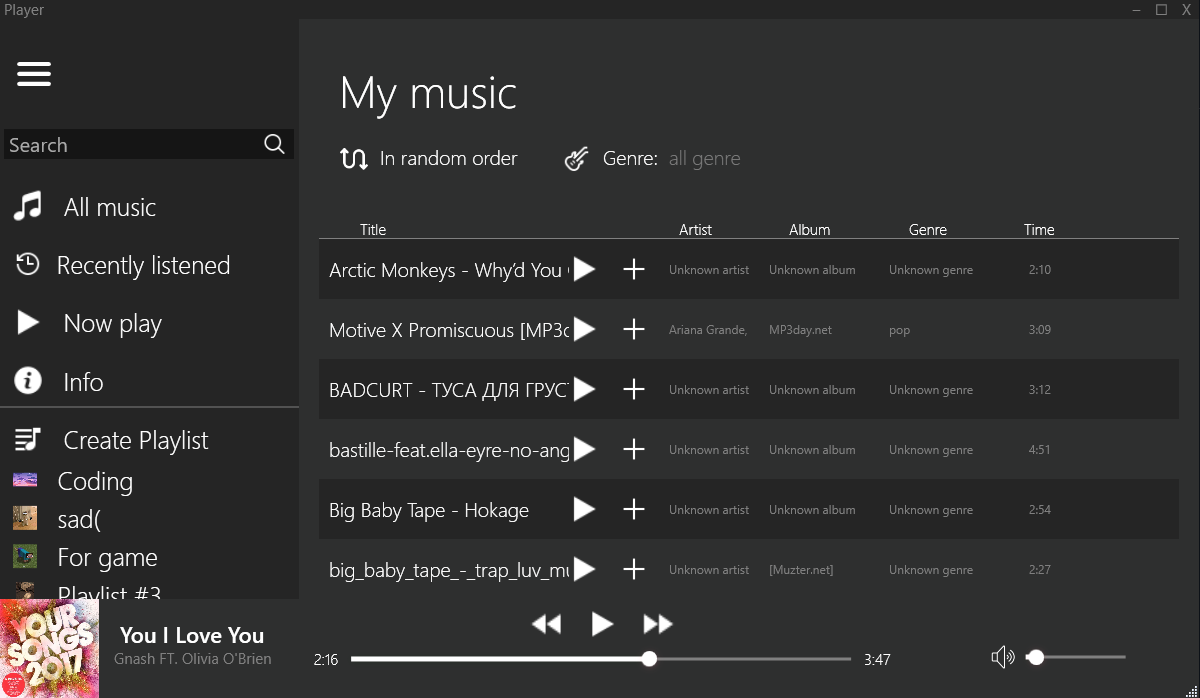Open the 'all genre' filter dropdown

(704, 158)
